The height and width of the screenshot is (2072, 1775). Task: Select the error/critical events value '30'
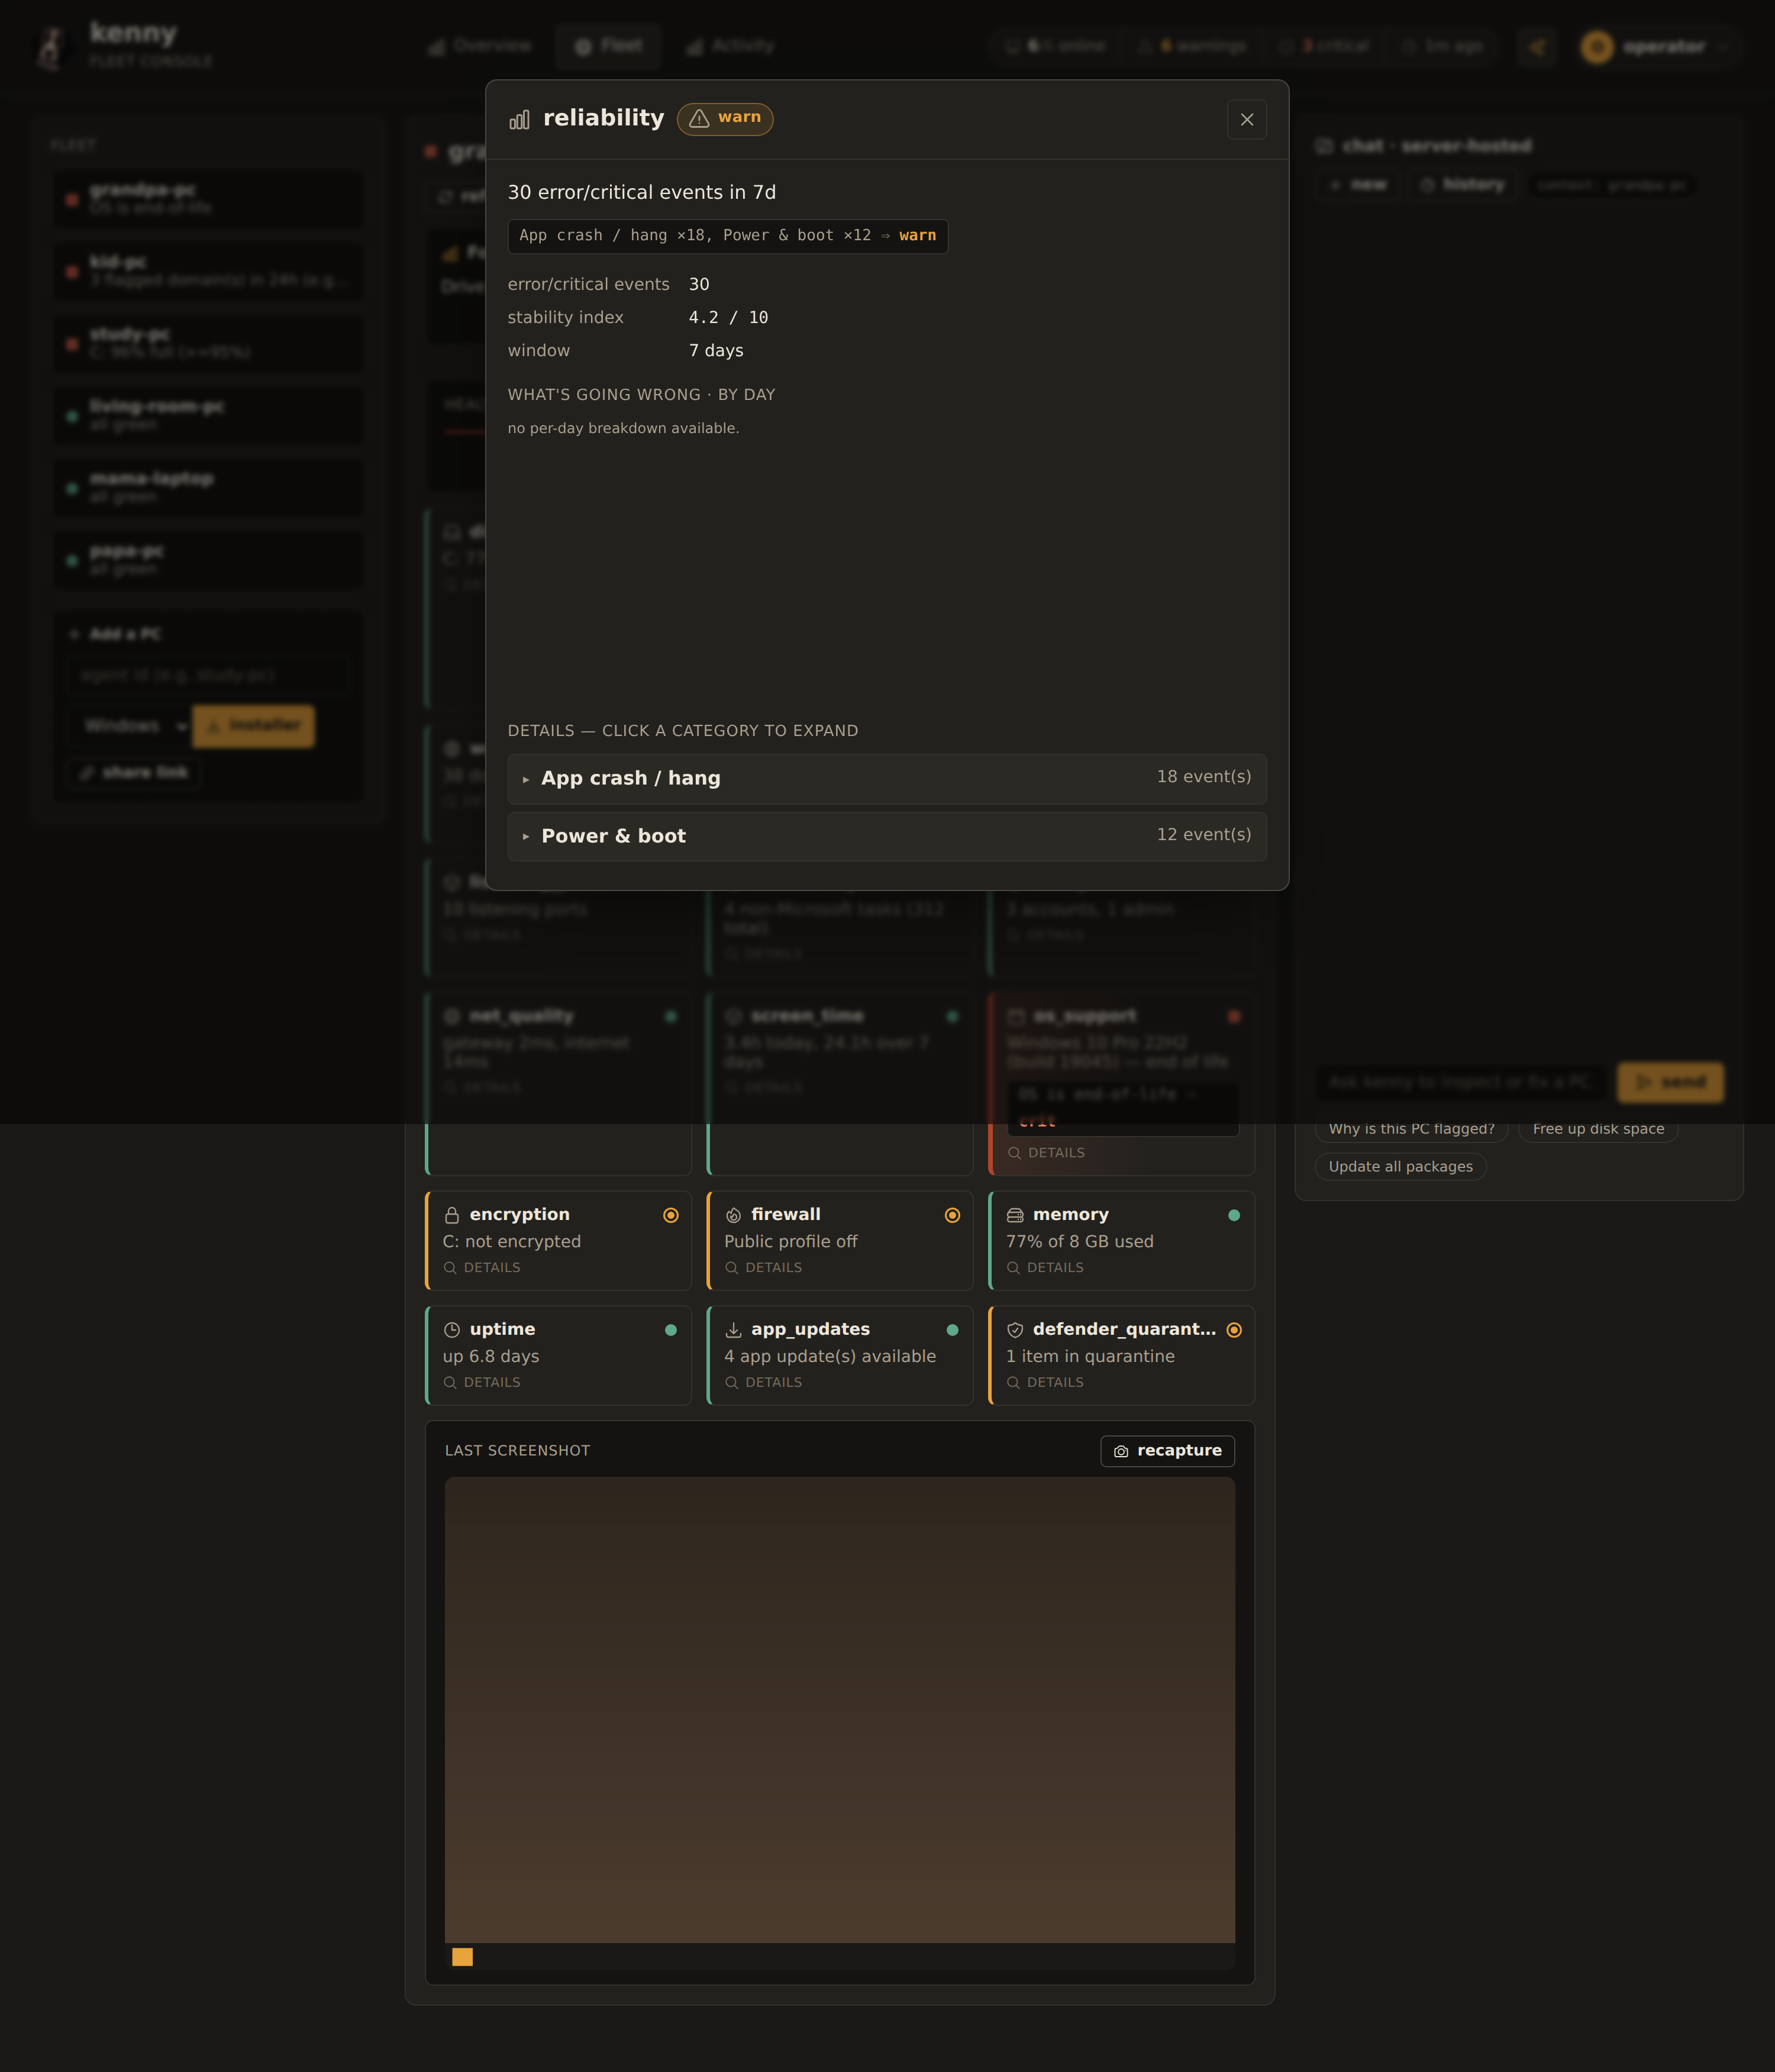(699, 284)
